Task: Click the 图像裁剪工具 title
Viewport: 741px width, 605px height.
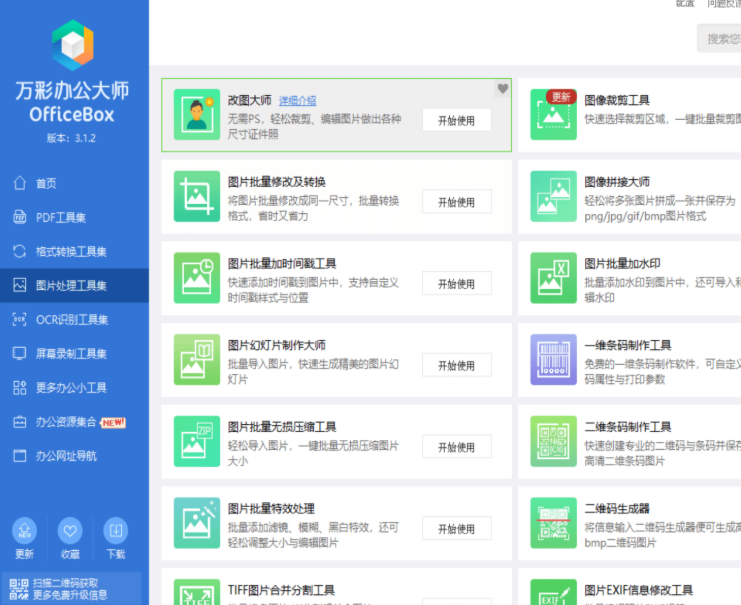Action: tap(617, 100)
